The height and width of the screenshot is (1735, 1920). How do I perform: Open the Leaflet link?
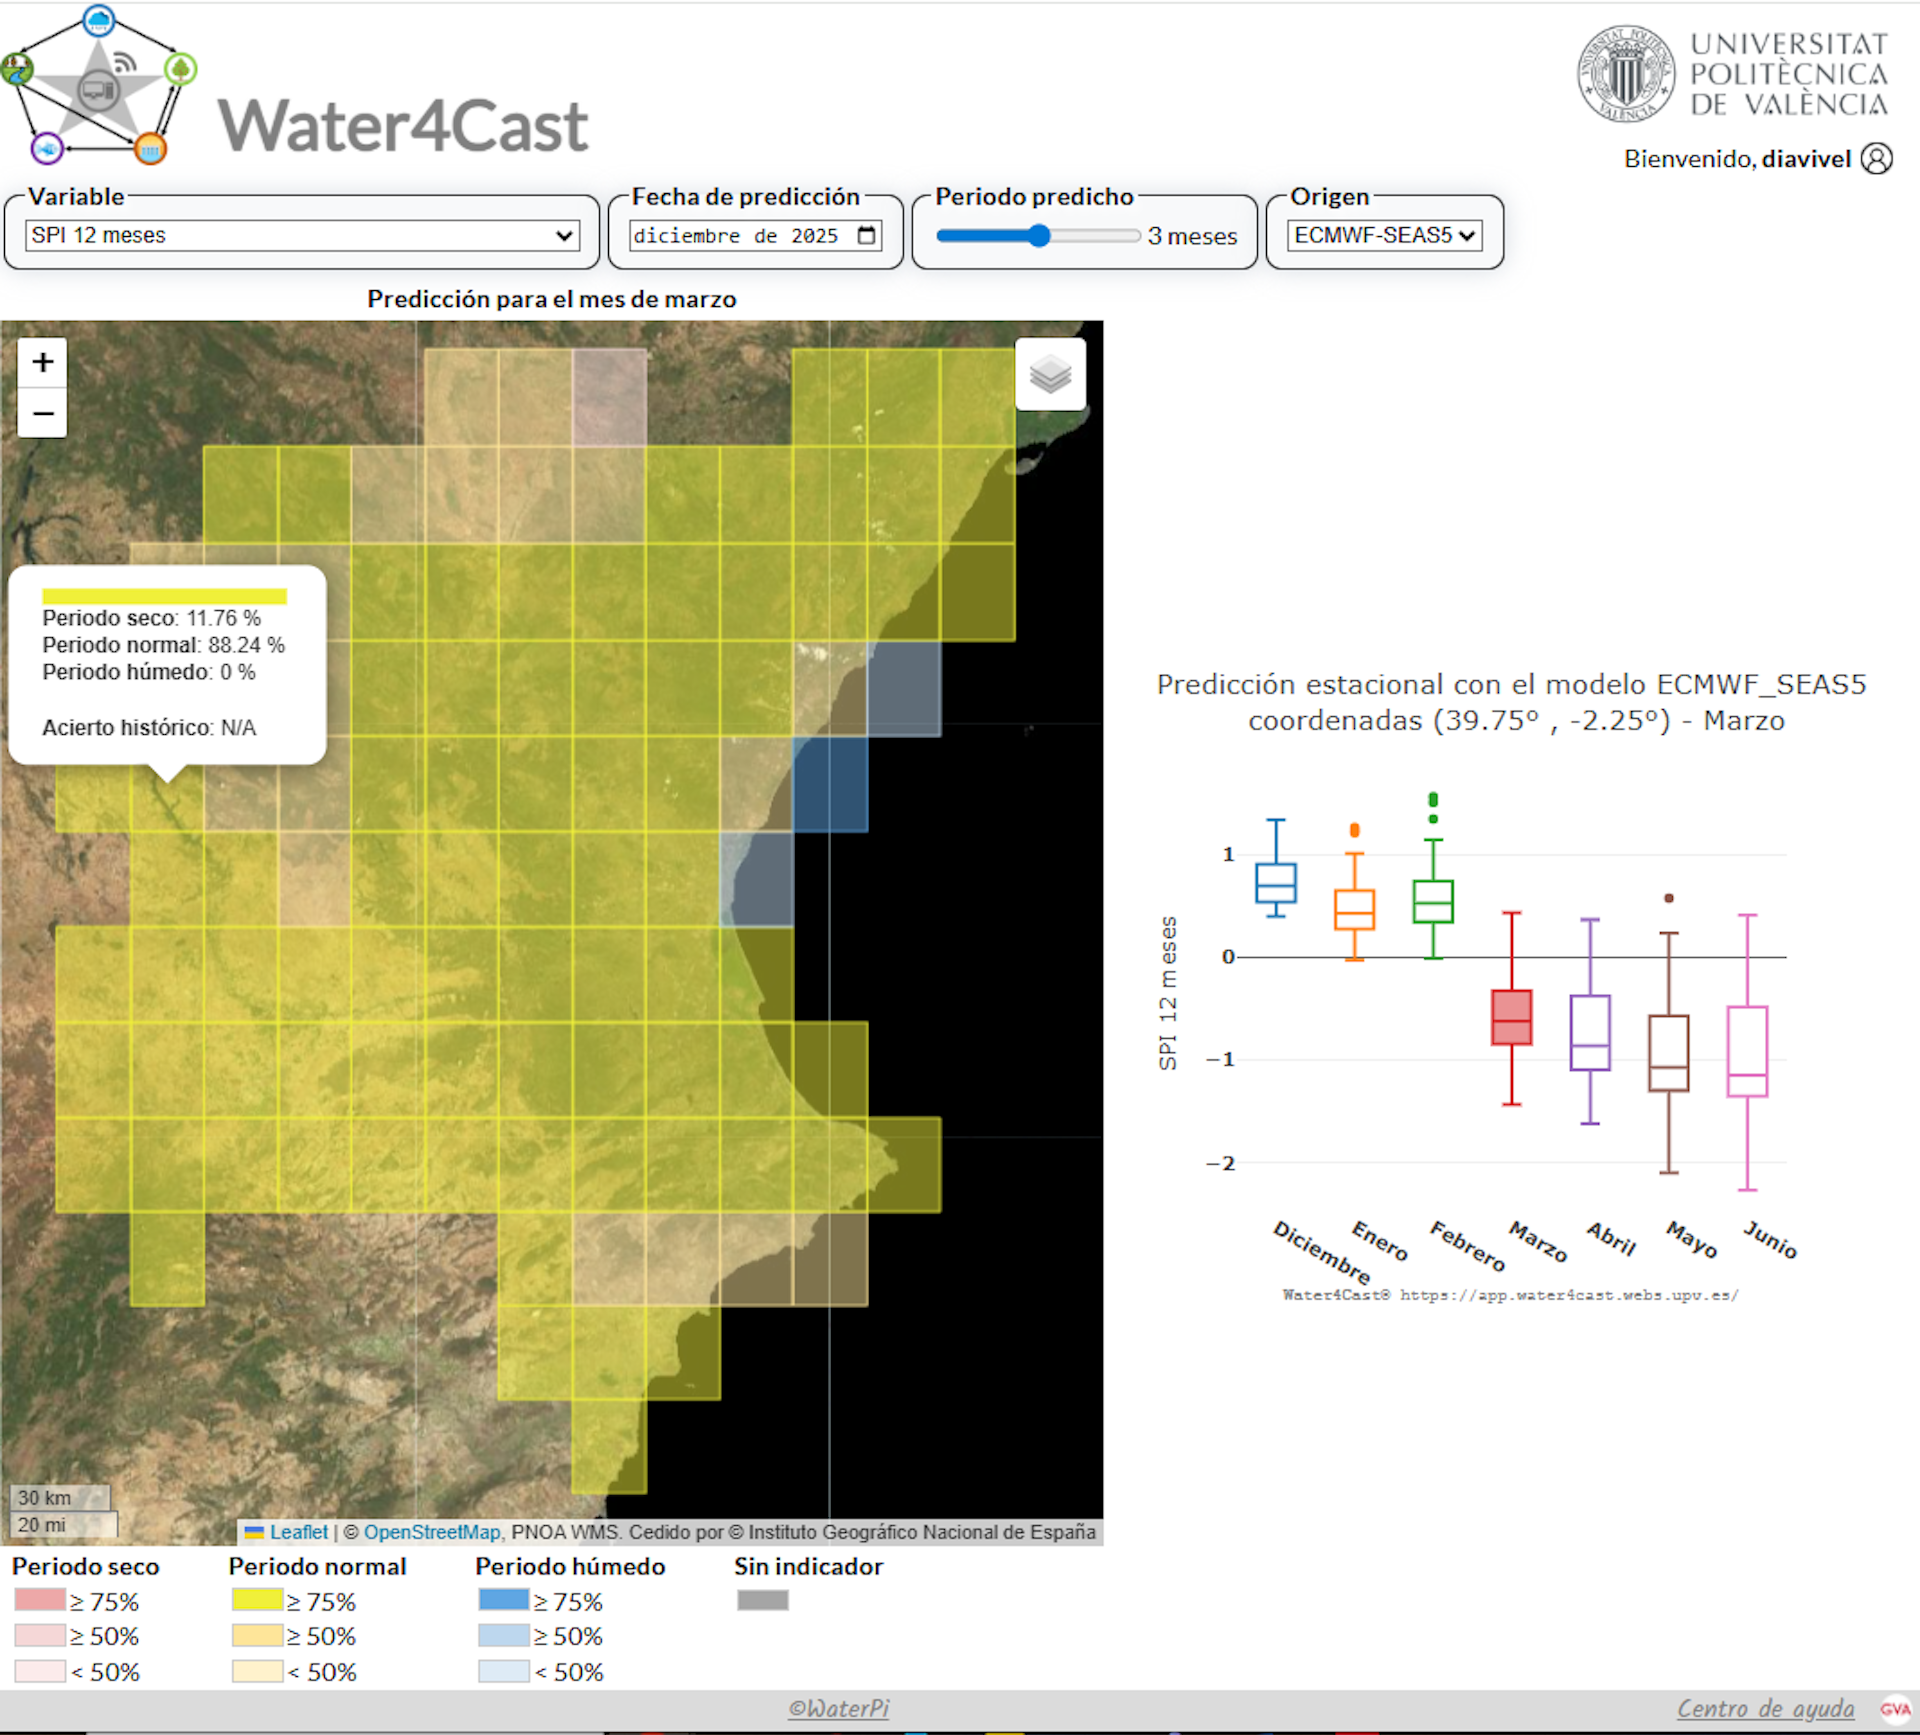[x=297, y=1532]
